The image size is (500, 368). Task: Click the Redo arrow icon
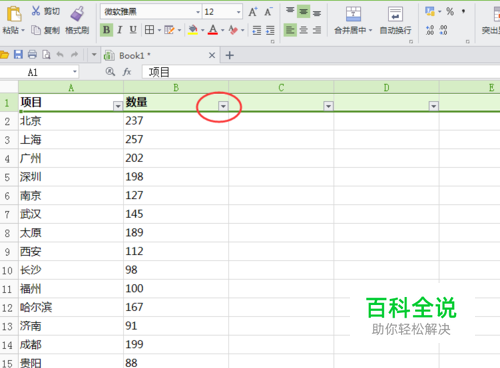pos(74,55)
